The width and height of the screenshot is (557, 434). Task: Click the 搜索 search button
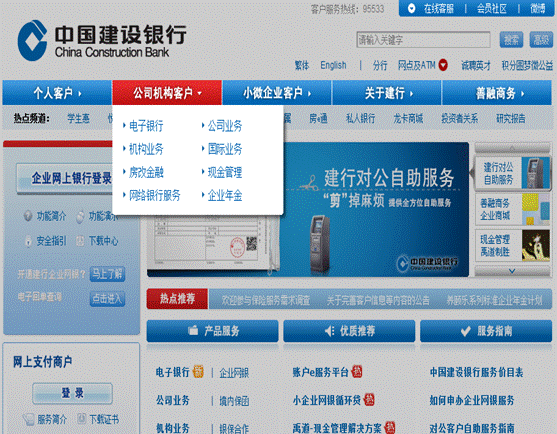[511, 39]
